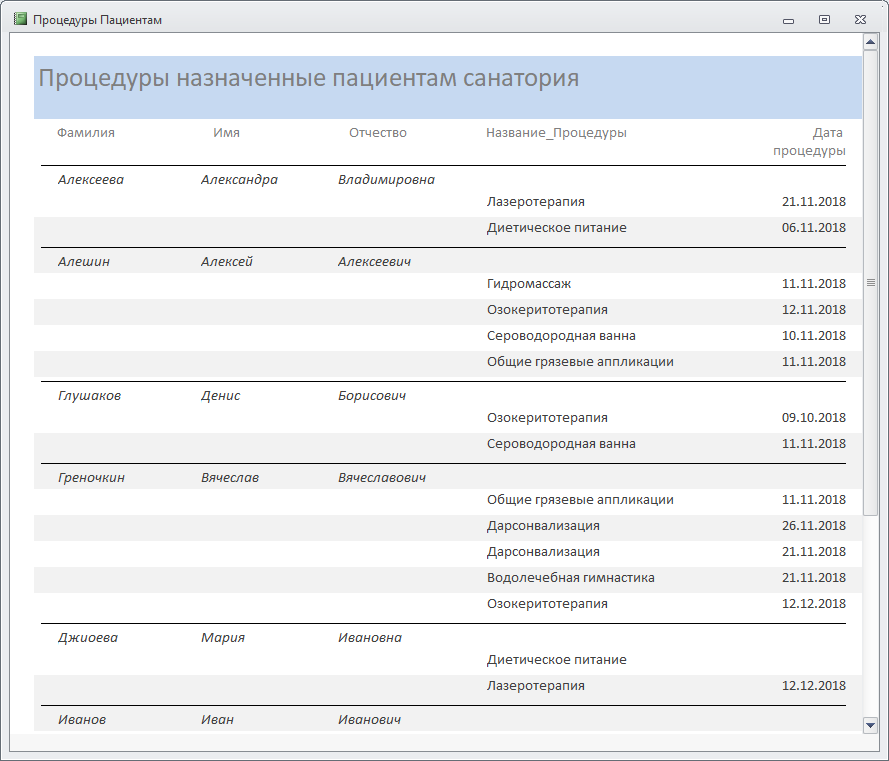Click the Отчество column header
This screenshot has width=889, height=761.
pyautogui.click(x=378, y=133)
